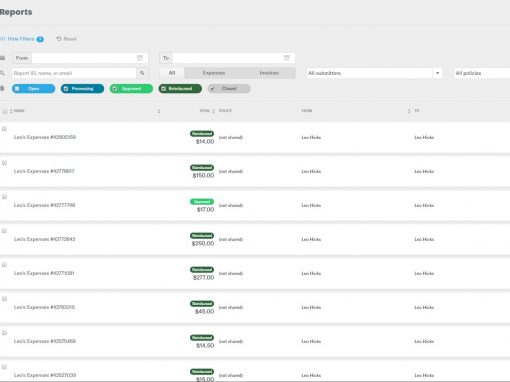
Task: Check the box for the $277.00 report row
Action: pos(4,265)
